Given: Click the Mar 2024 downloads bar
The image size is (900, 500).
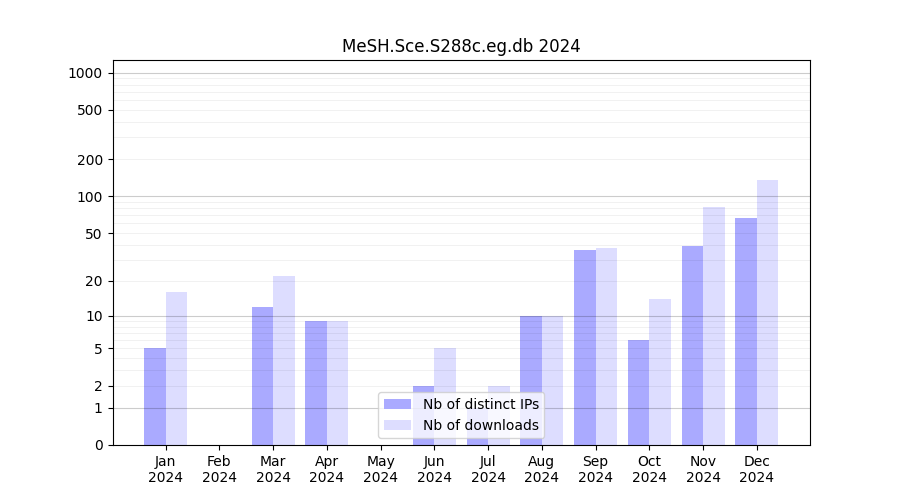Looking at the screenshot, I should (x=284, y=360).
